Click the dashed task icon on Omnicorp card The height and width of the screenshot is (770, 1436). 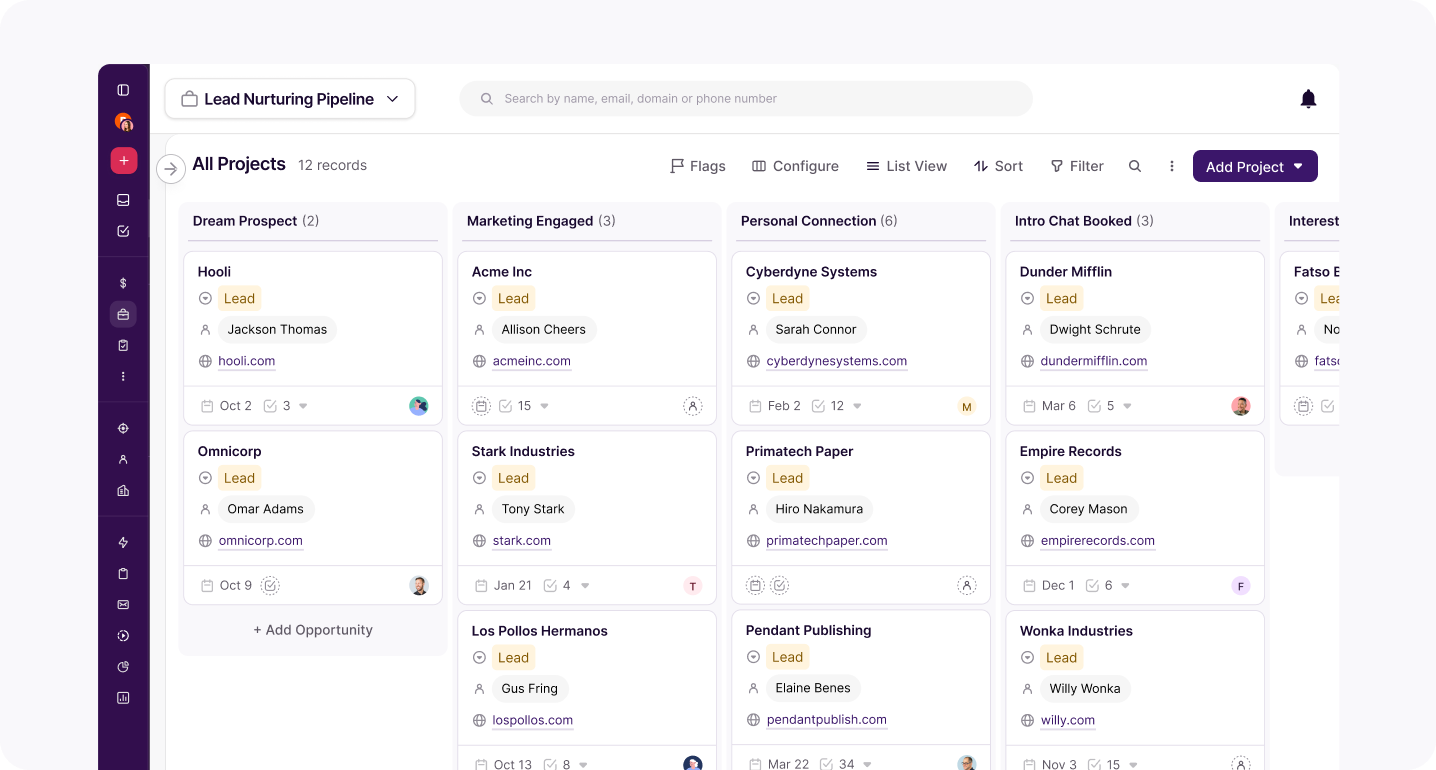270,585
